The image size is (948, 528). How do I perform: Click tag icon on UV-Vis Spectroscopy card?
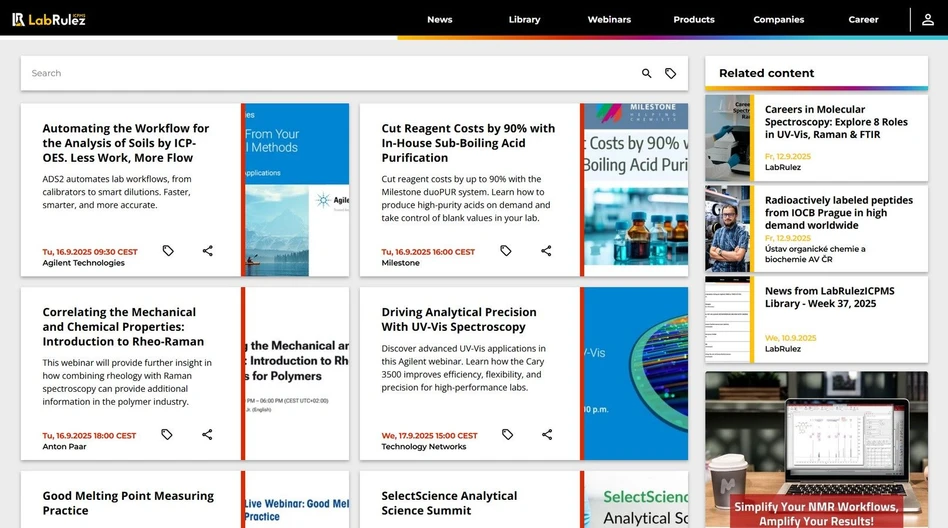click(x=507, y=435)
